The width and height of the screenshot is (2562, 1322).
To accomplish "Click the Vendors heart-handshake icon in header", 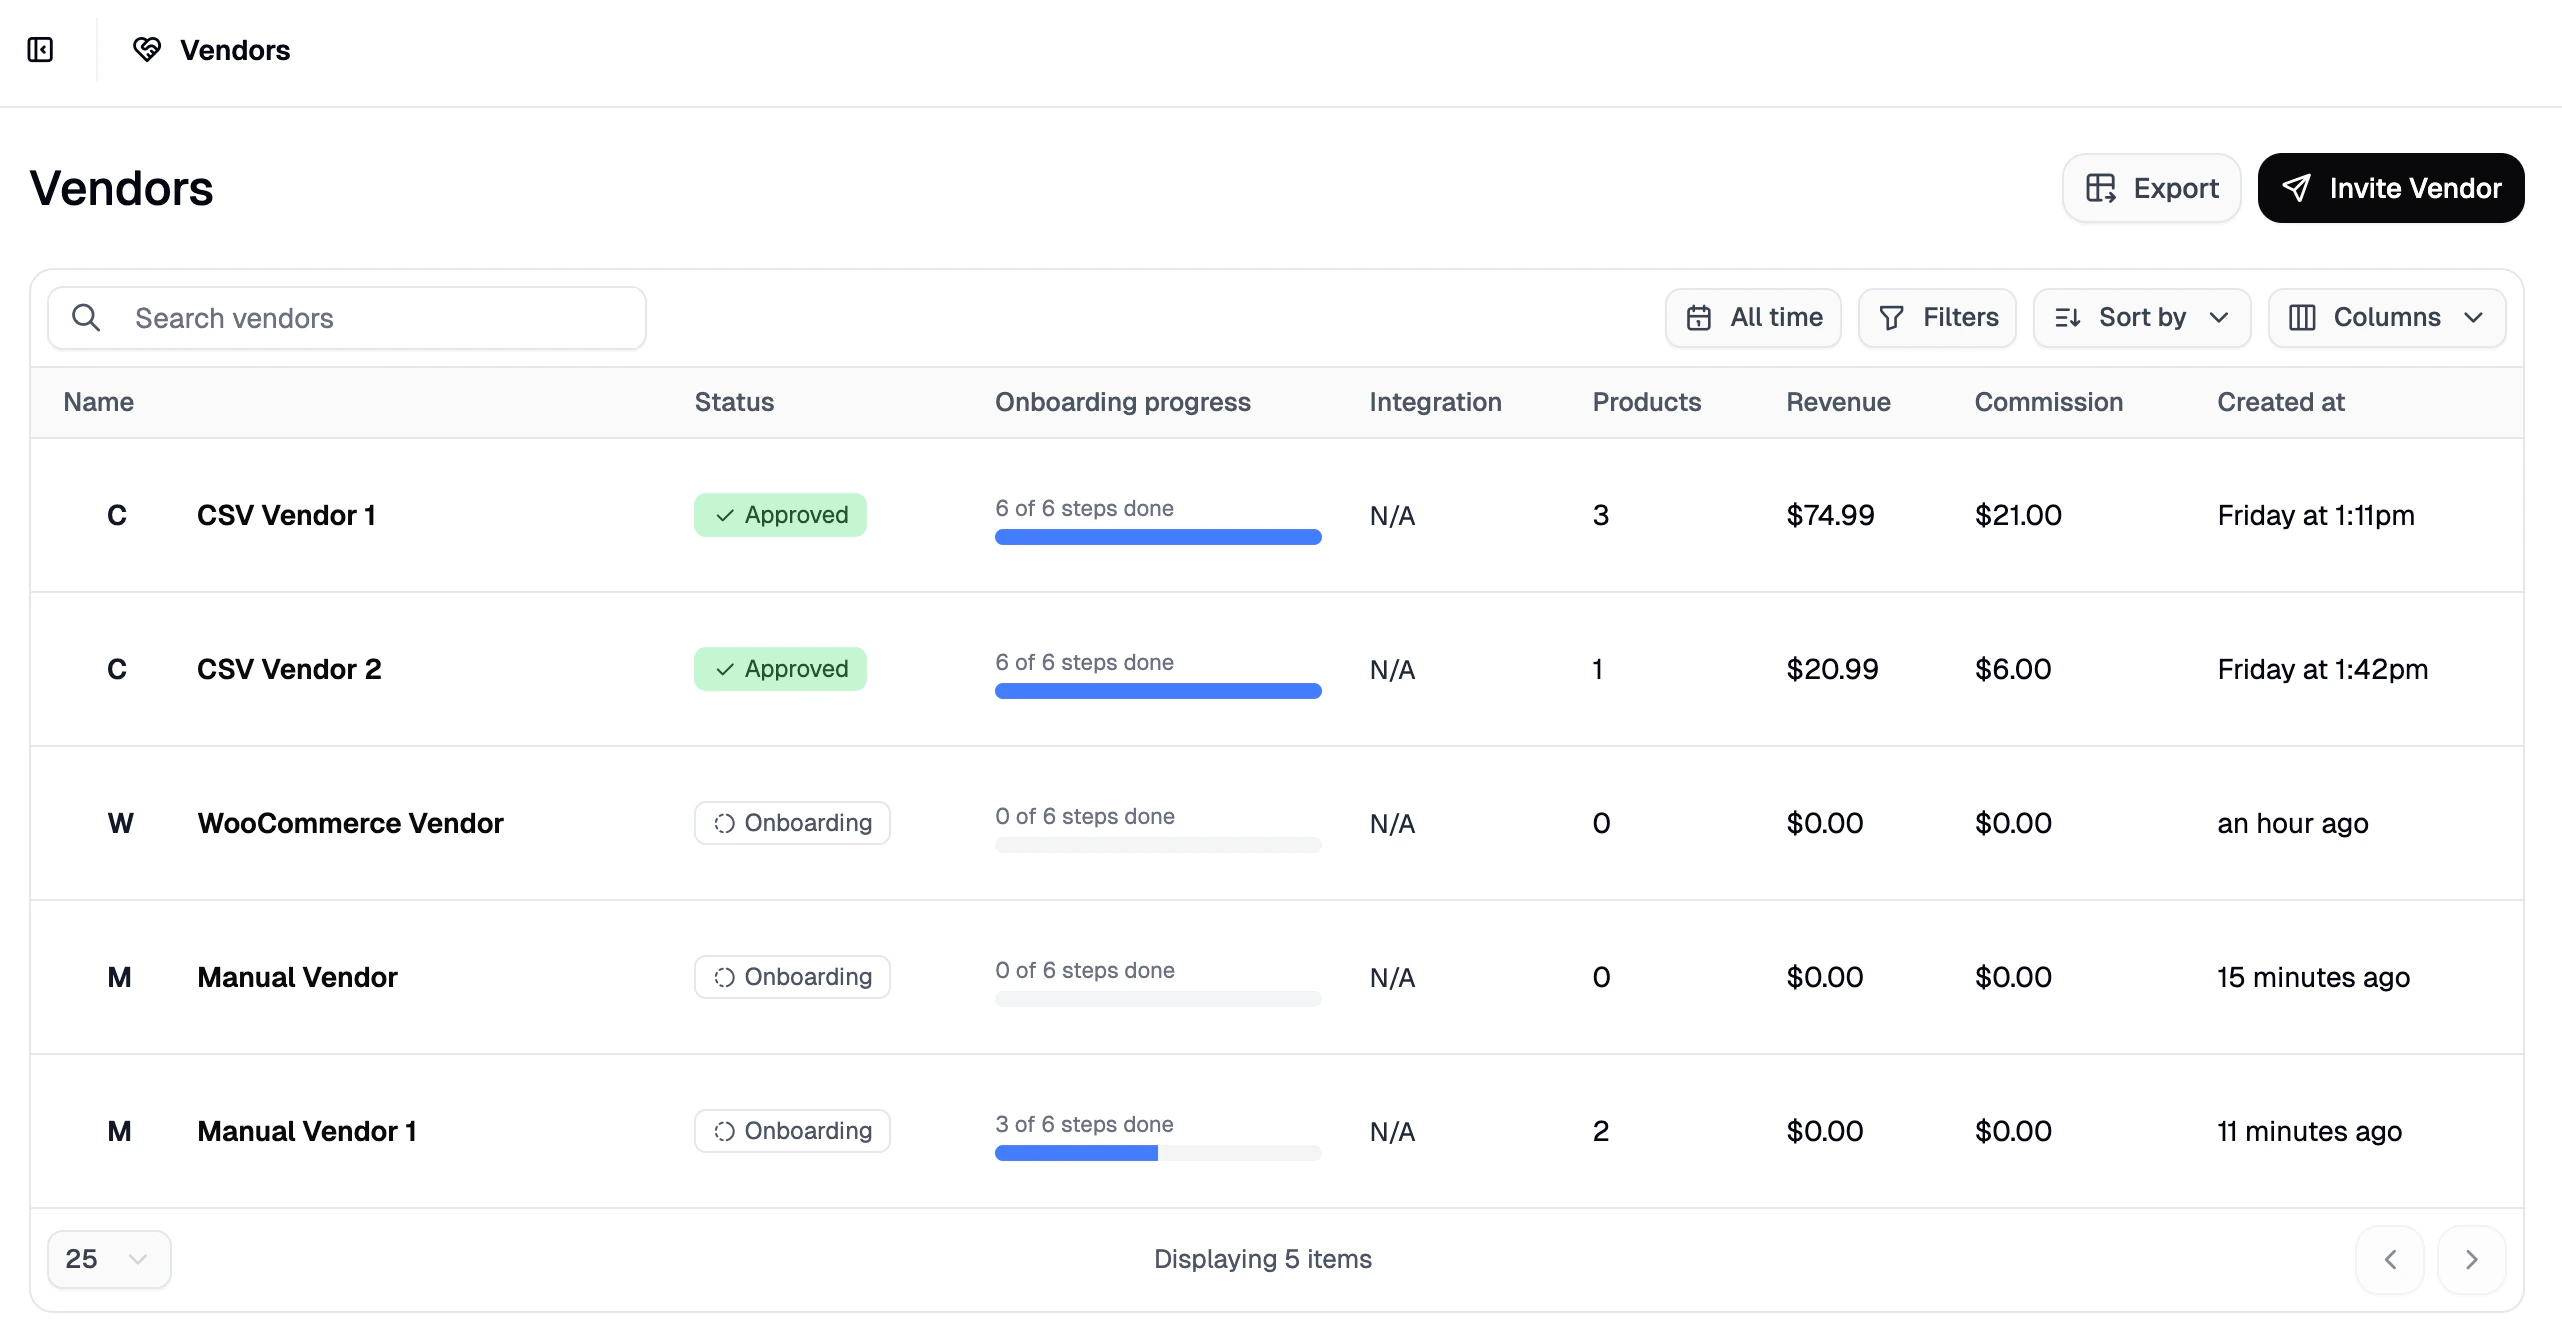I will 147,49.
